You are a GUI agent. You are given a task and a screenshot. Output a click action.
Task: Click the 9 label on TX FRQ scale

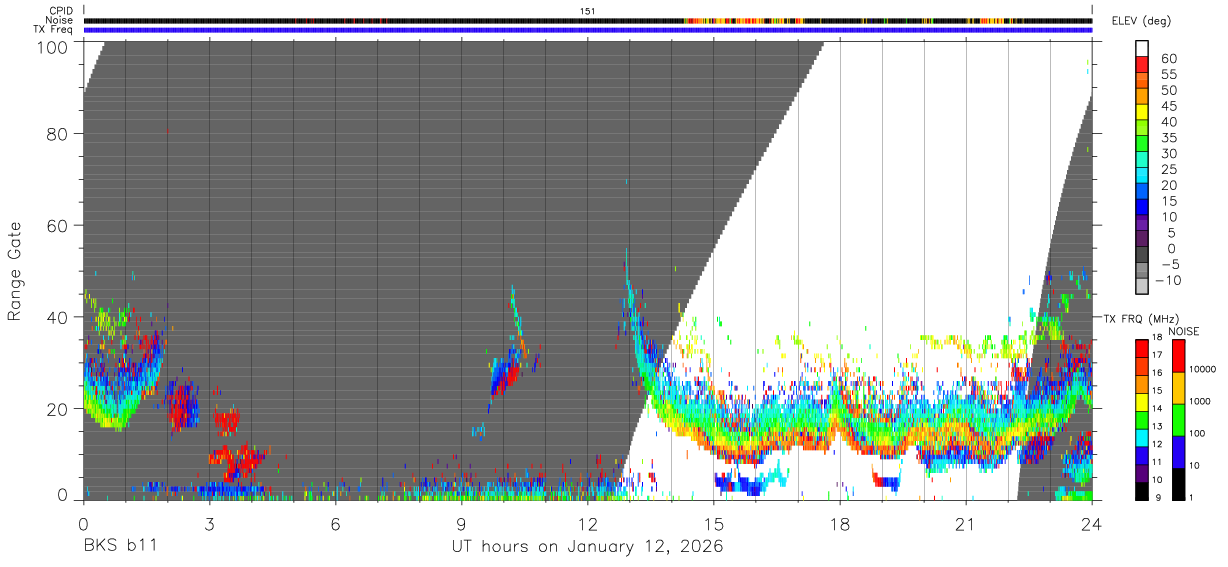click(x=1160, y=496)
